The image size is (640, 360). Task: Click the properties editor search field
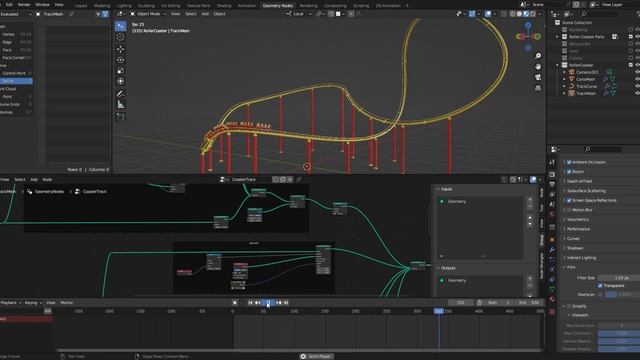point(604,149)
